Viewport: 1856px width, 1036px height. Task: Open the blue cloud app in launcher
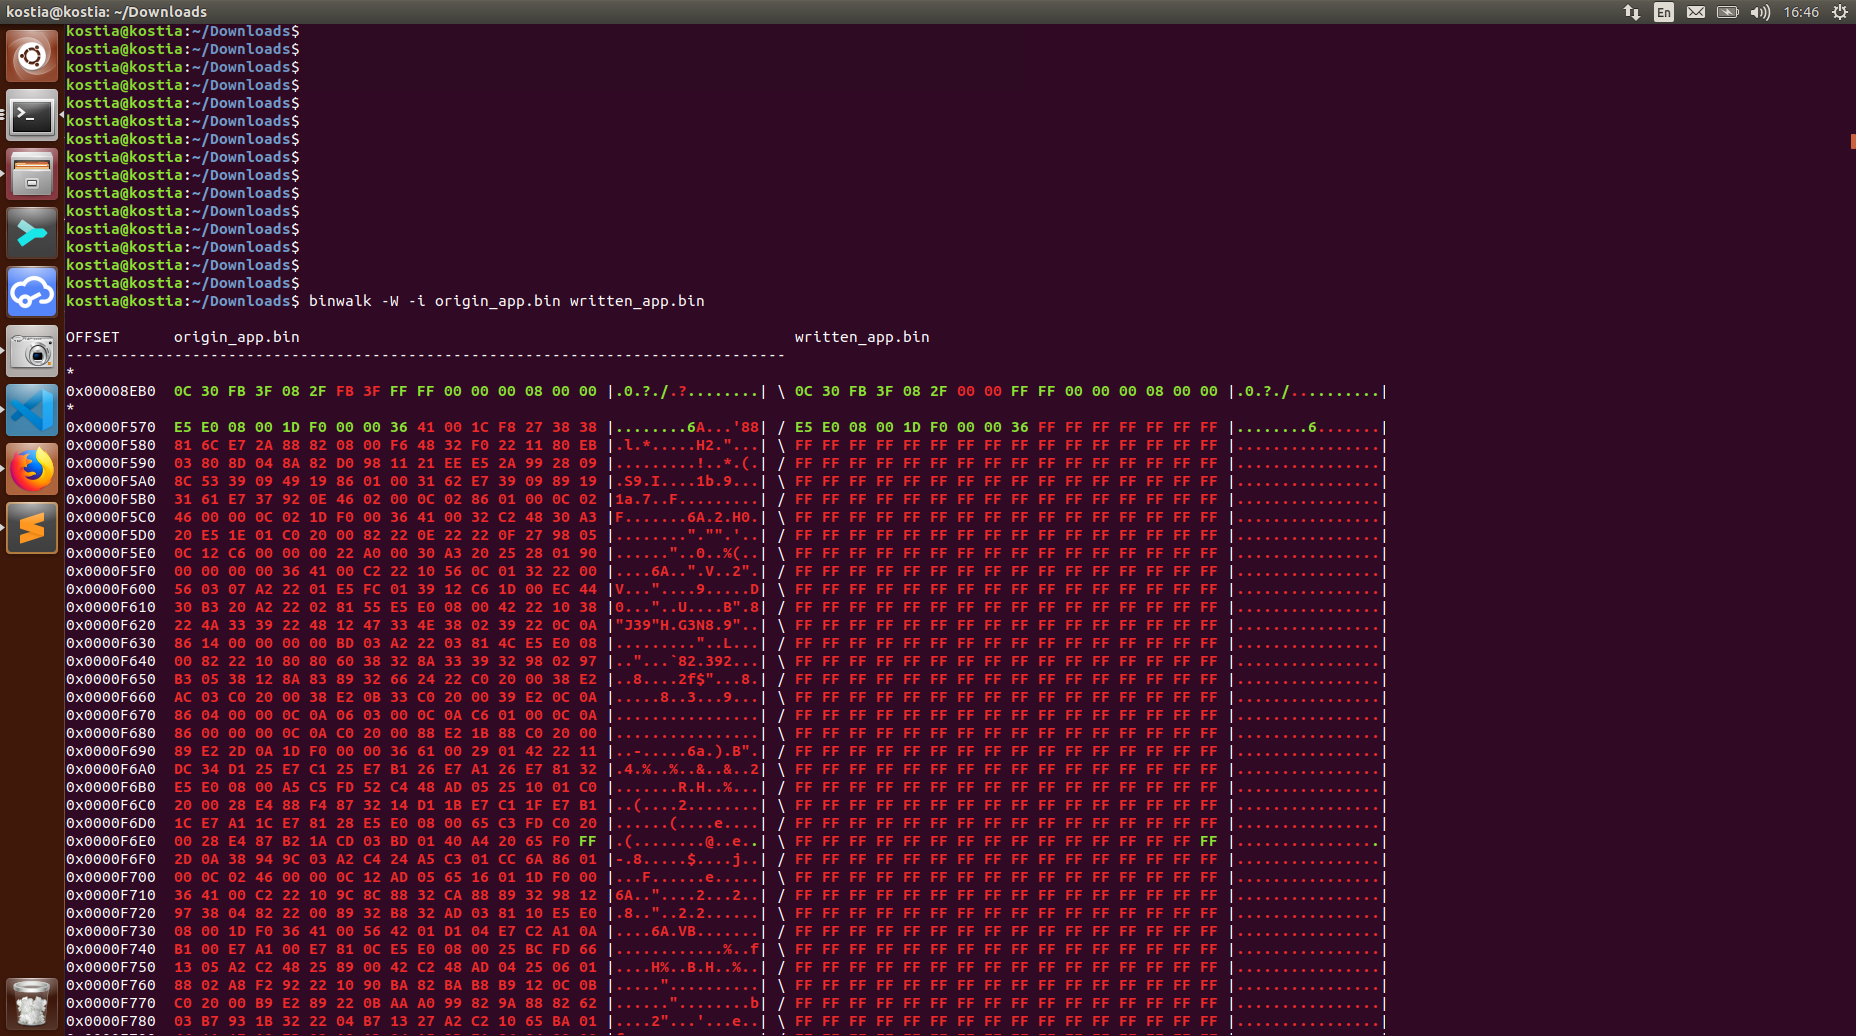[x=32, y=292]
